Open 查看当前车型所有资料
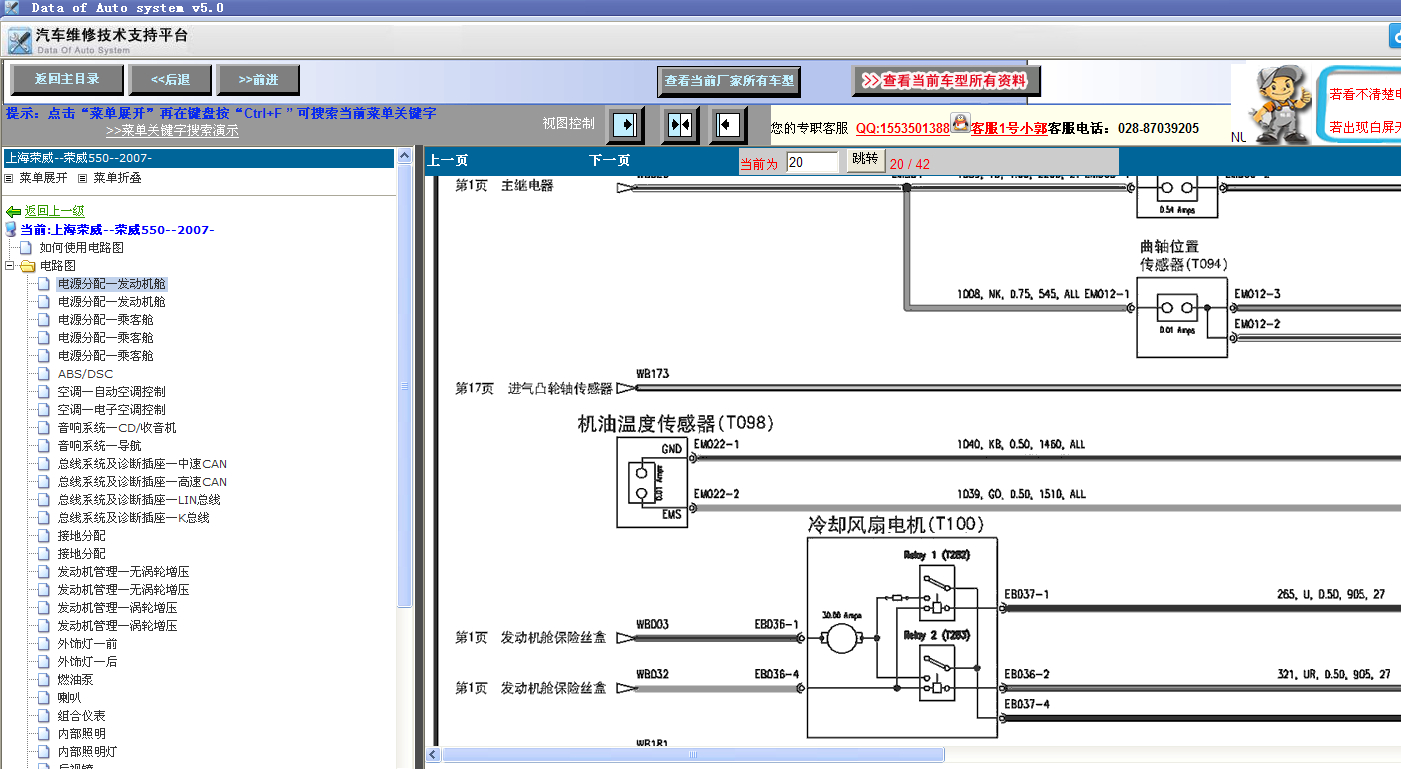 (946, 81)
